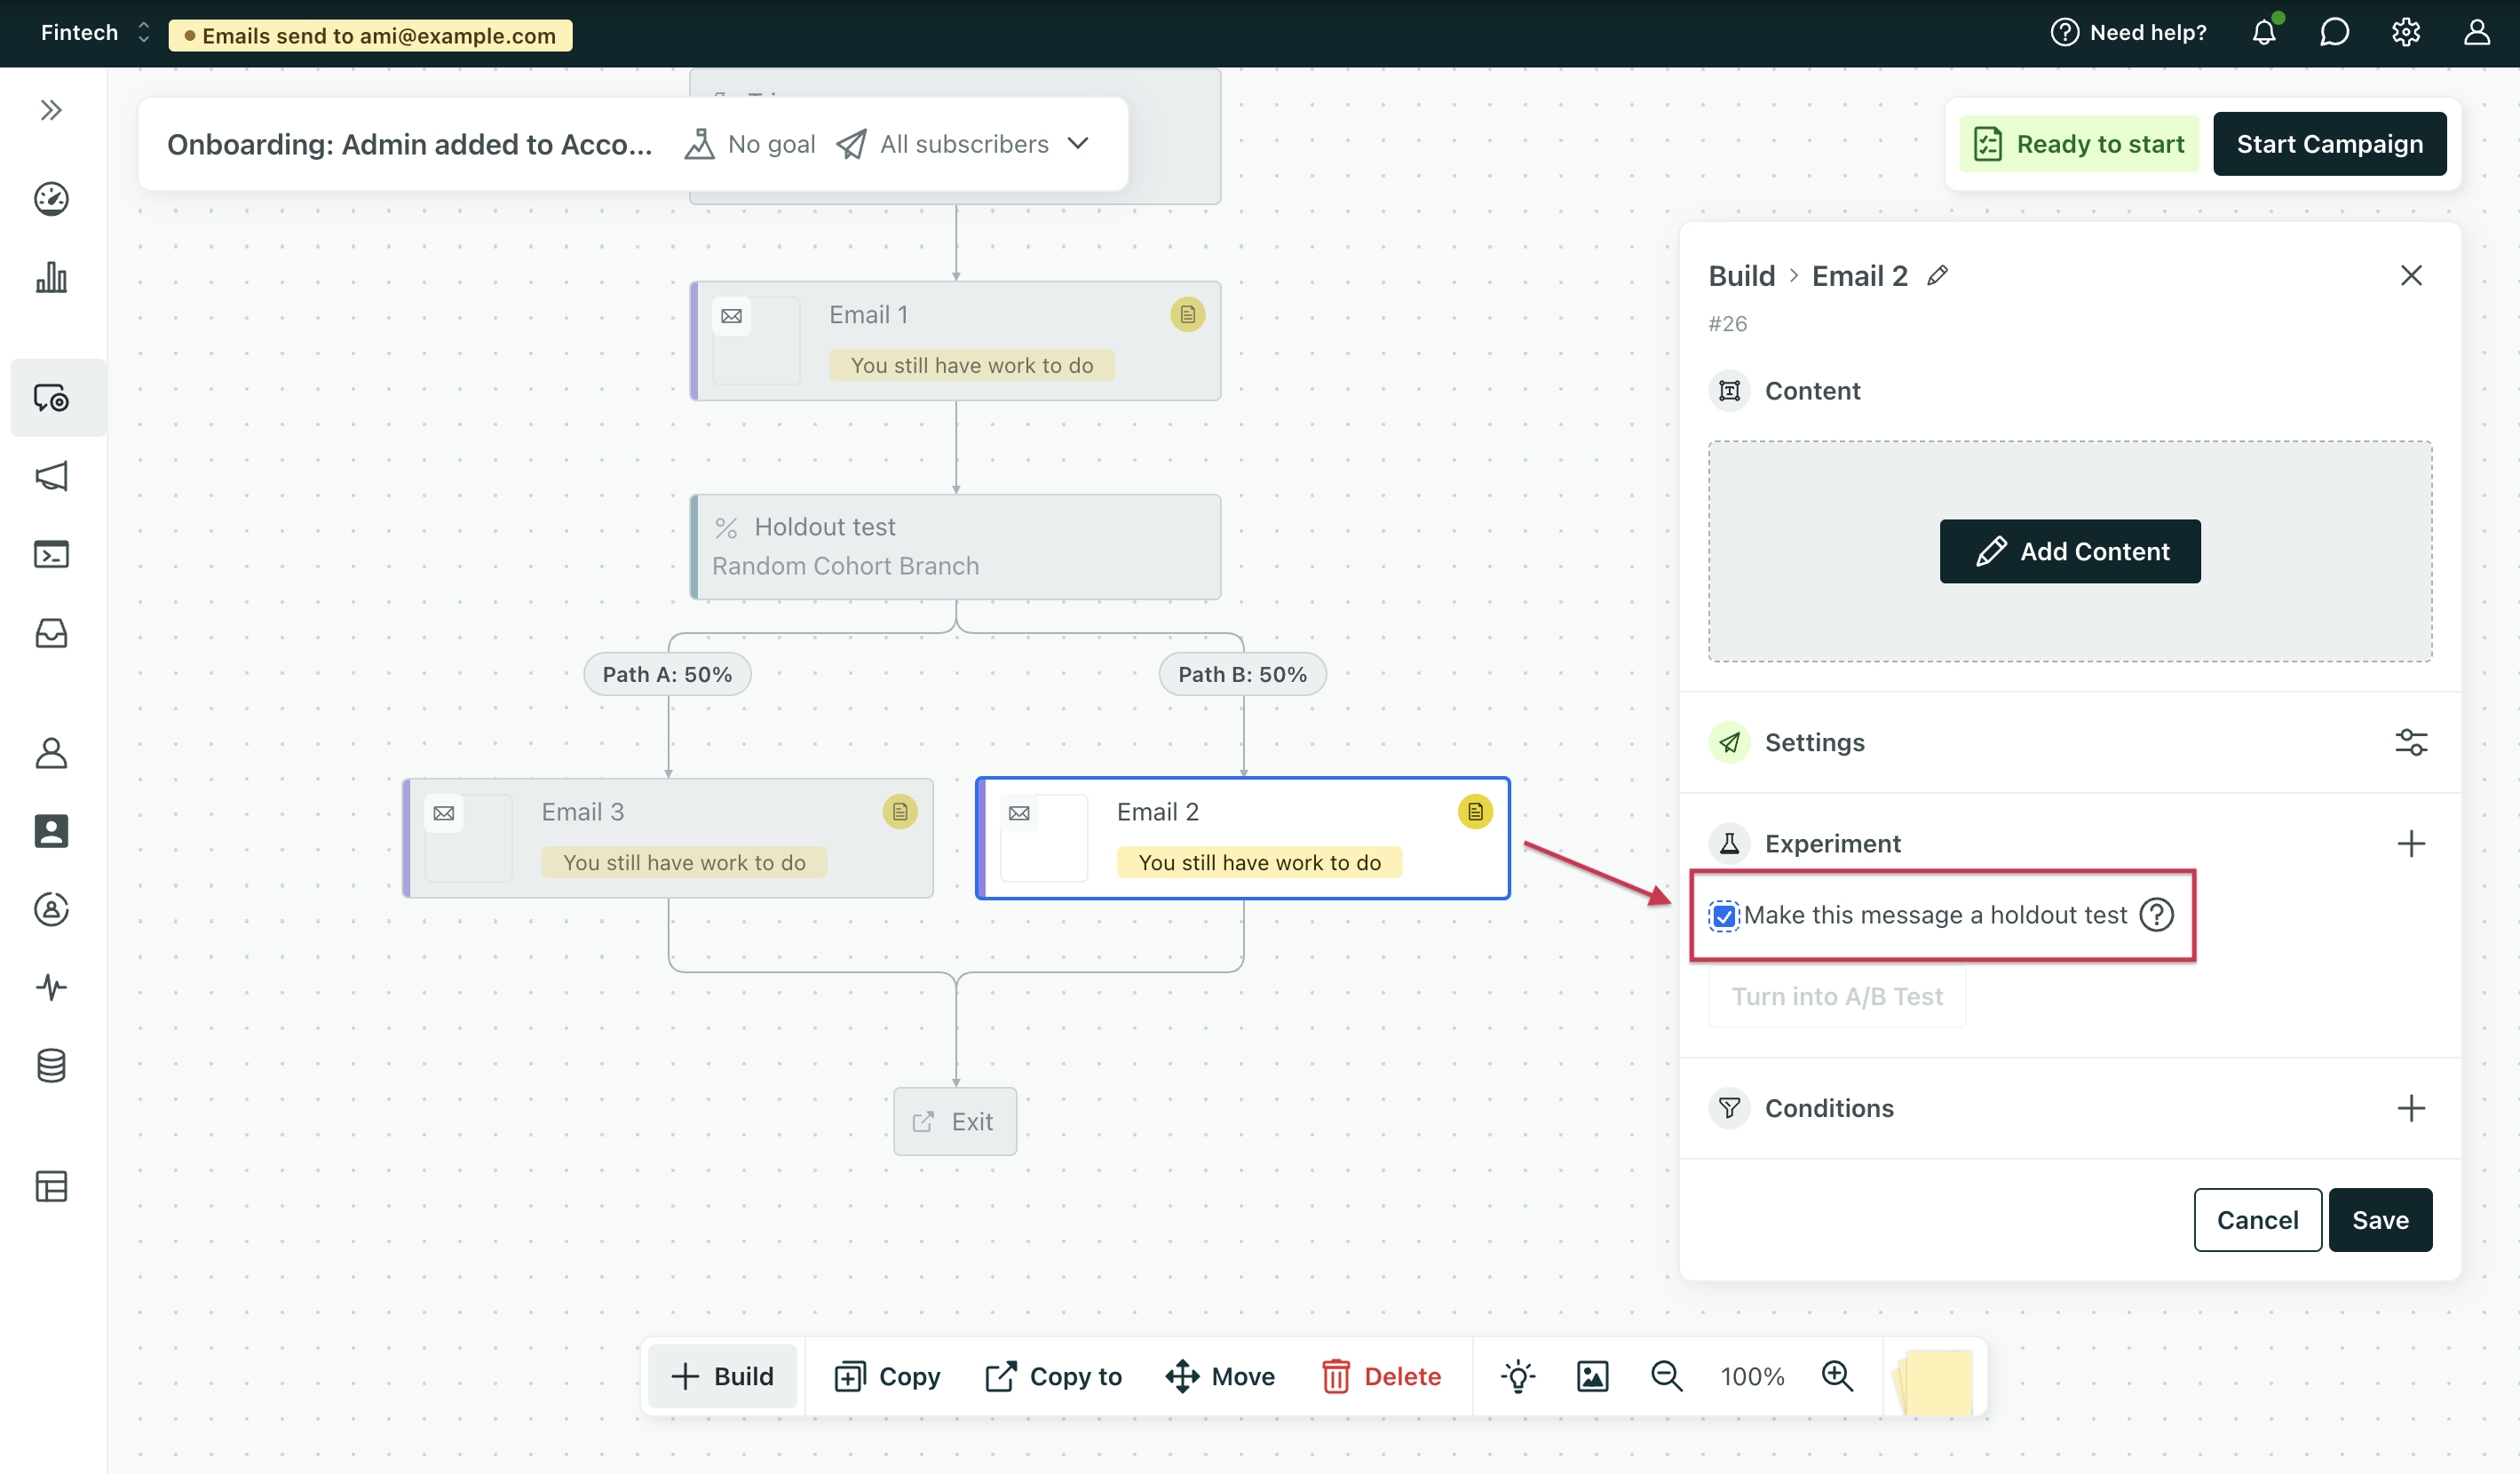Open the user account profile icon
This screenshot has height=1474, width=2520.
tap(2477, 32)
